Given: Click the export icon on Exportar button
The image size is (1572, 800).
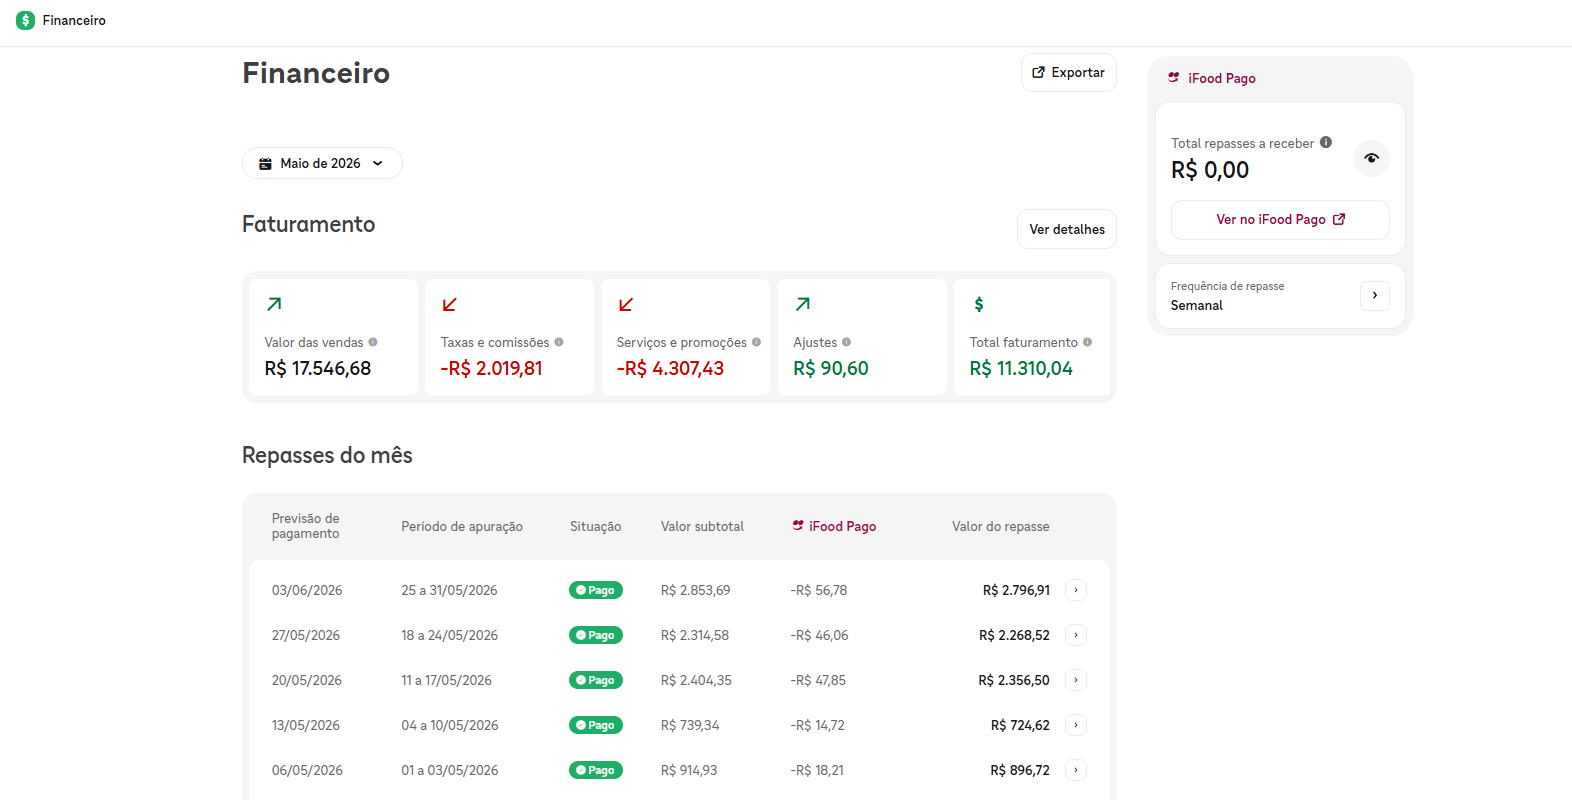Looking at the screenshot, I should tap(1038, 72).
